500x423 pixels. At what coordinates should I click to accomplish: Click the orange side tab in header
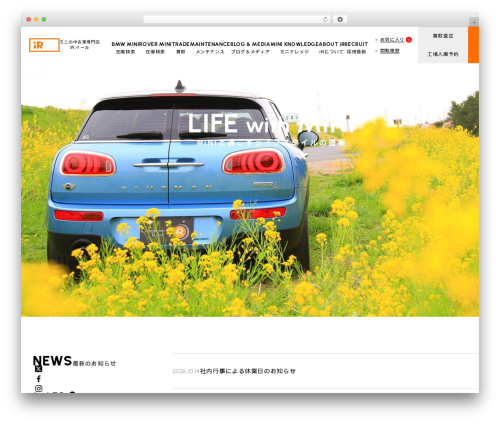pos(473,45)
